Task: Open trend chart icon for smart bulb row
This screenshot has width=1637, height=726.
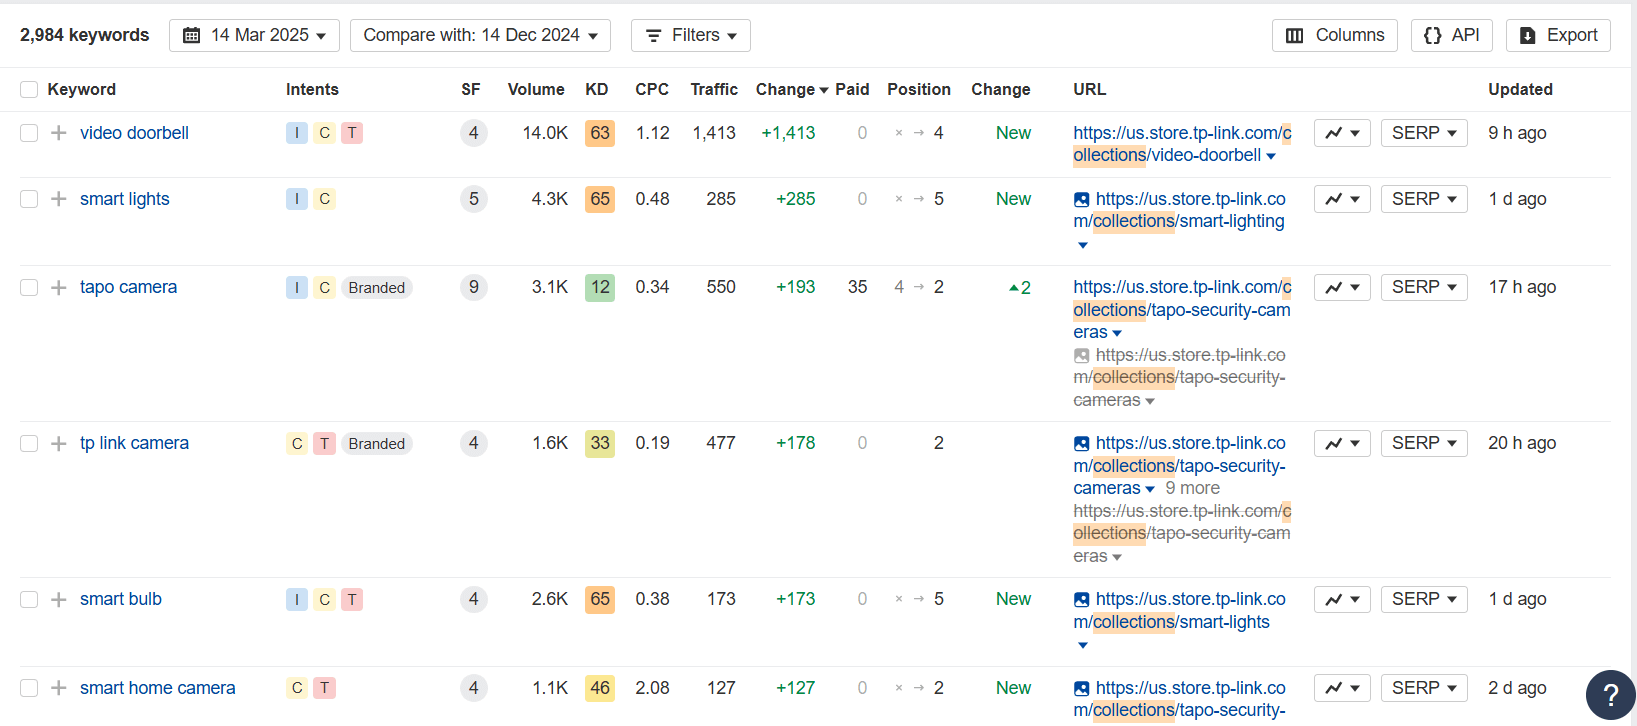Action: [1341, 599]
